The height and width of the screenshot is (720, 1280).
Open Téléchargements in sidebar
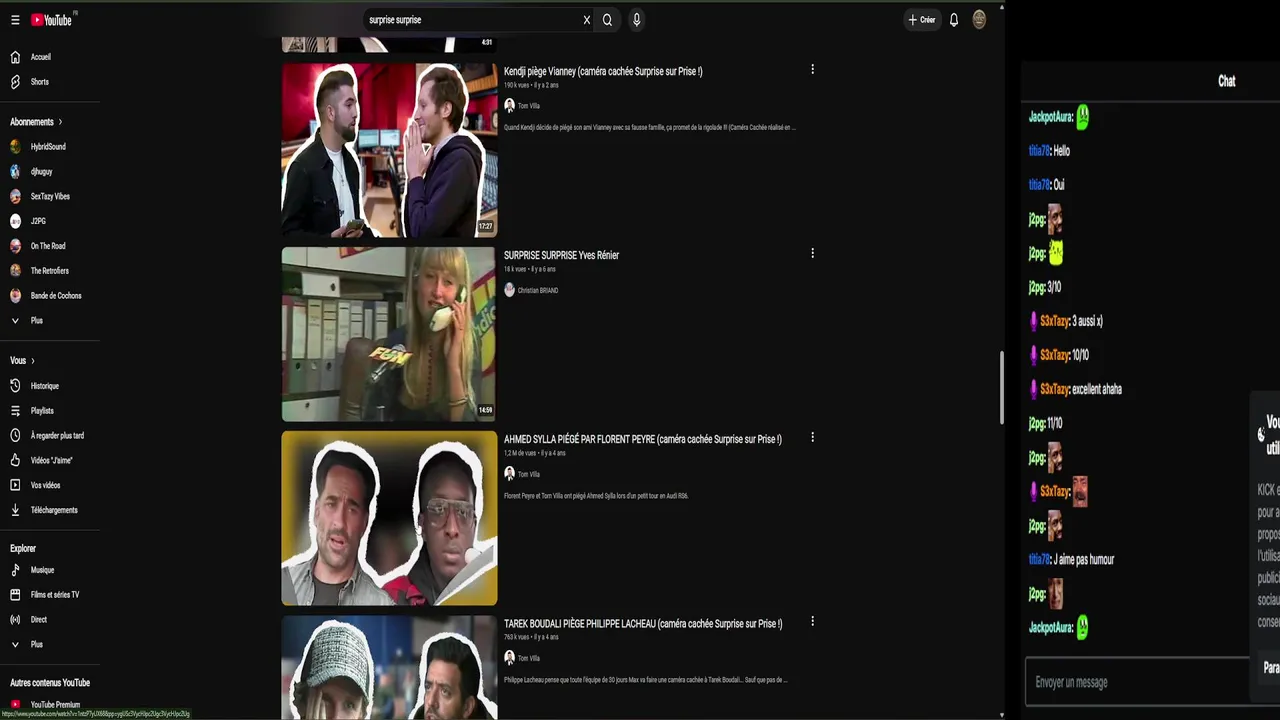coord(54,510)
